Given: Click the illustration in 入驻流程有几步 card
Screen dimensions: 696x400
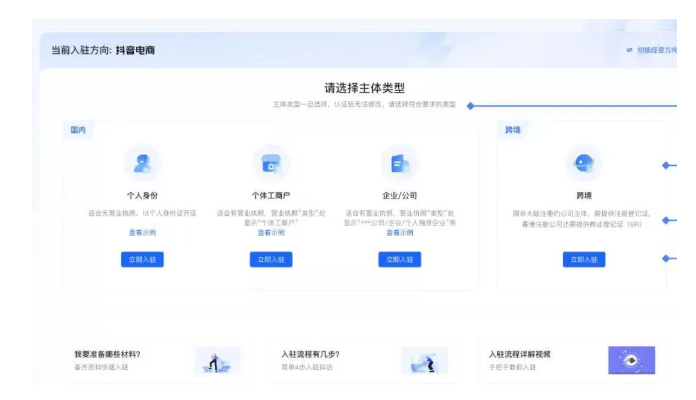Looking at the screenshot, I should coord(424,361).
